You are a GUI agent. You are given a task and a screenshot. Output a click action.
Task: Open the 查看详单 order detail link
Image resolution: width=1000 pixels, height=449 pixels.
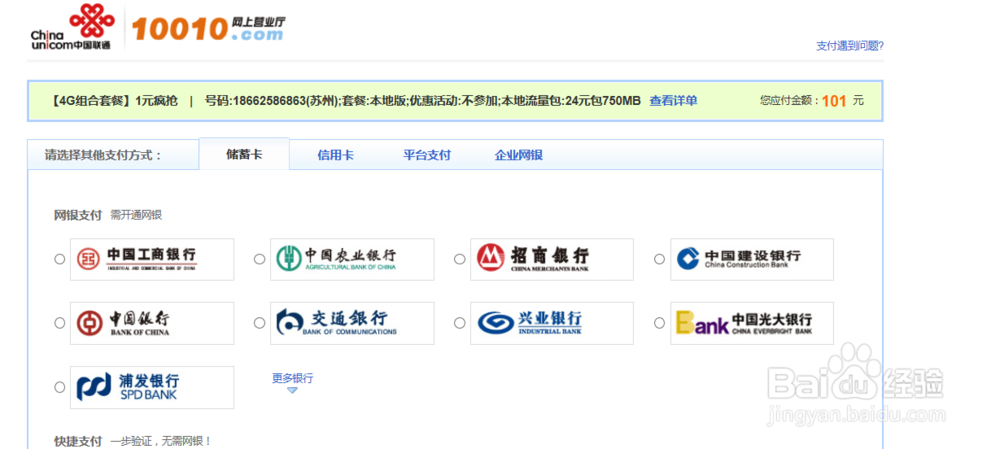pyautogui.click(x=673, y=101)
